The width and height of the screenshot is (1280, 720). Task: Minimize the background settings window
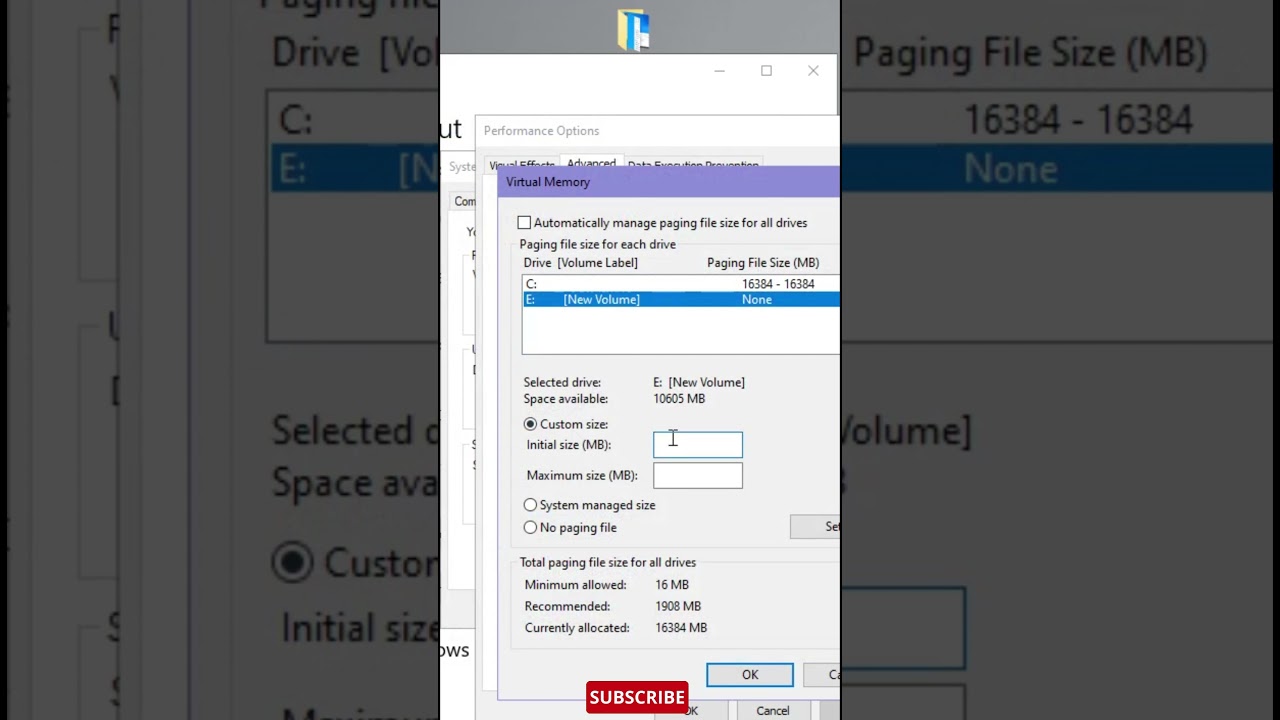pyautogui.click(x=719, y=70)
